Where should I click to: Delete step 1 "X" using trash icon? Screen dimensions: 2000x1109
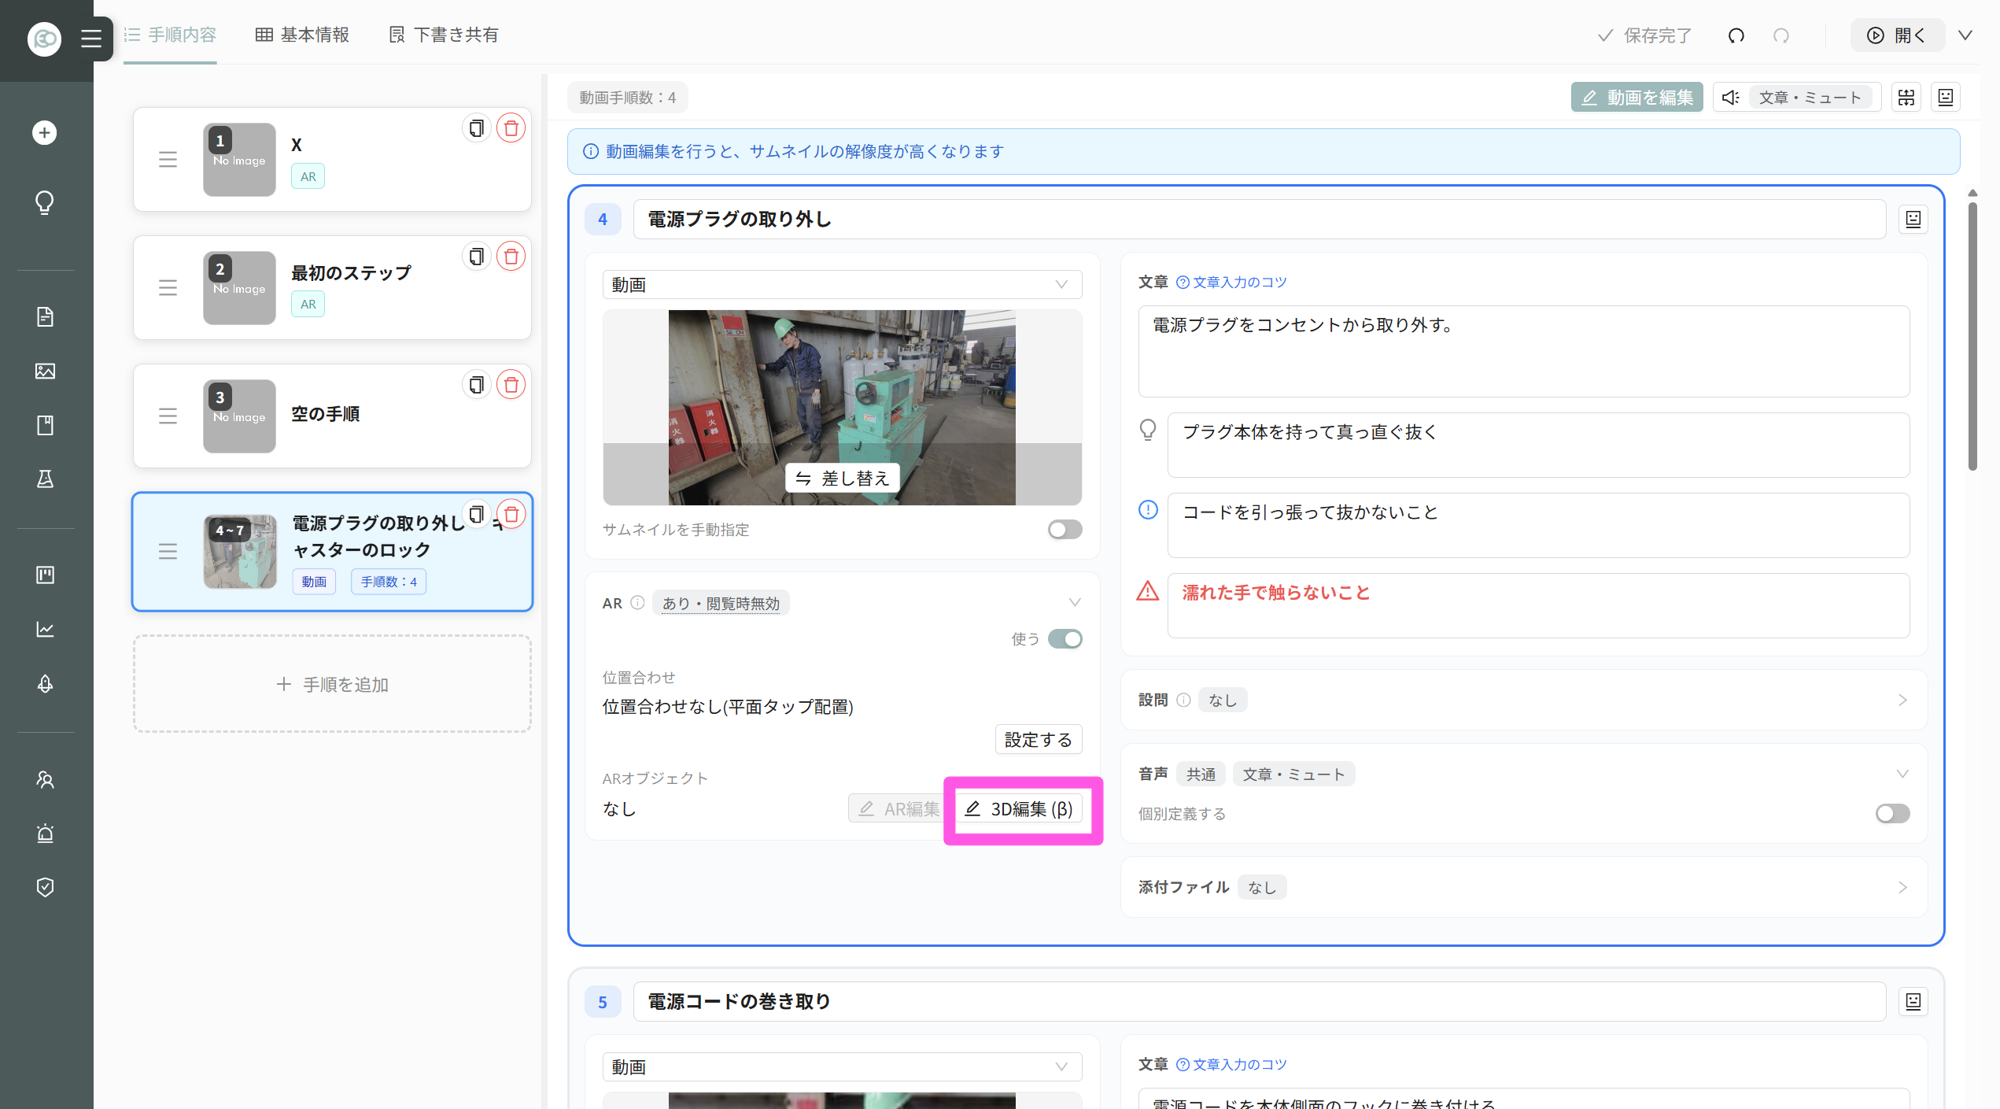pos(511,128)
